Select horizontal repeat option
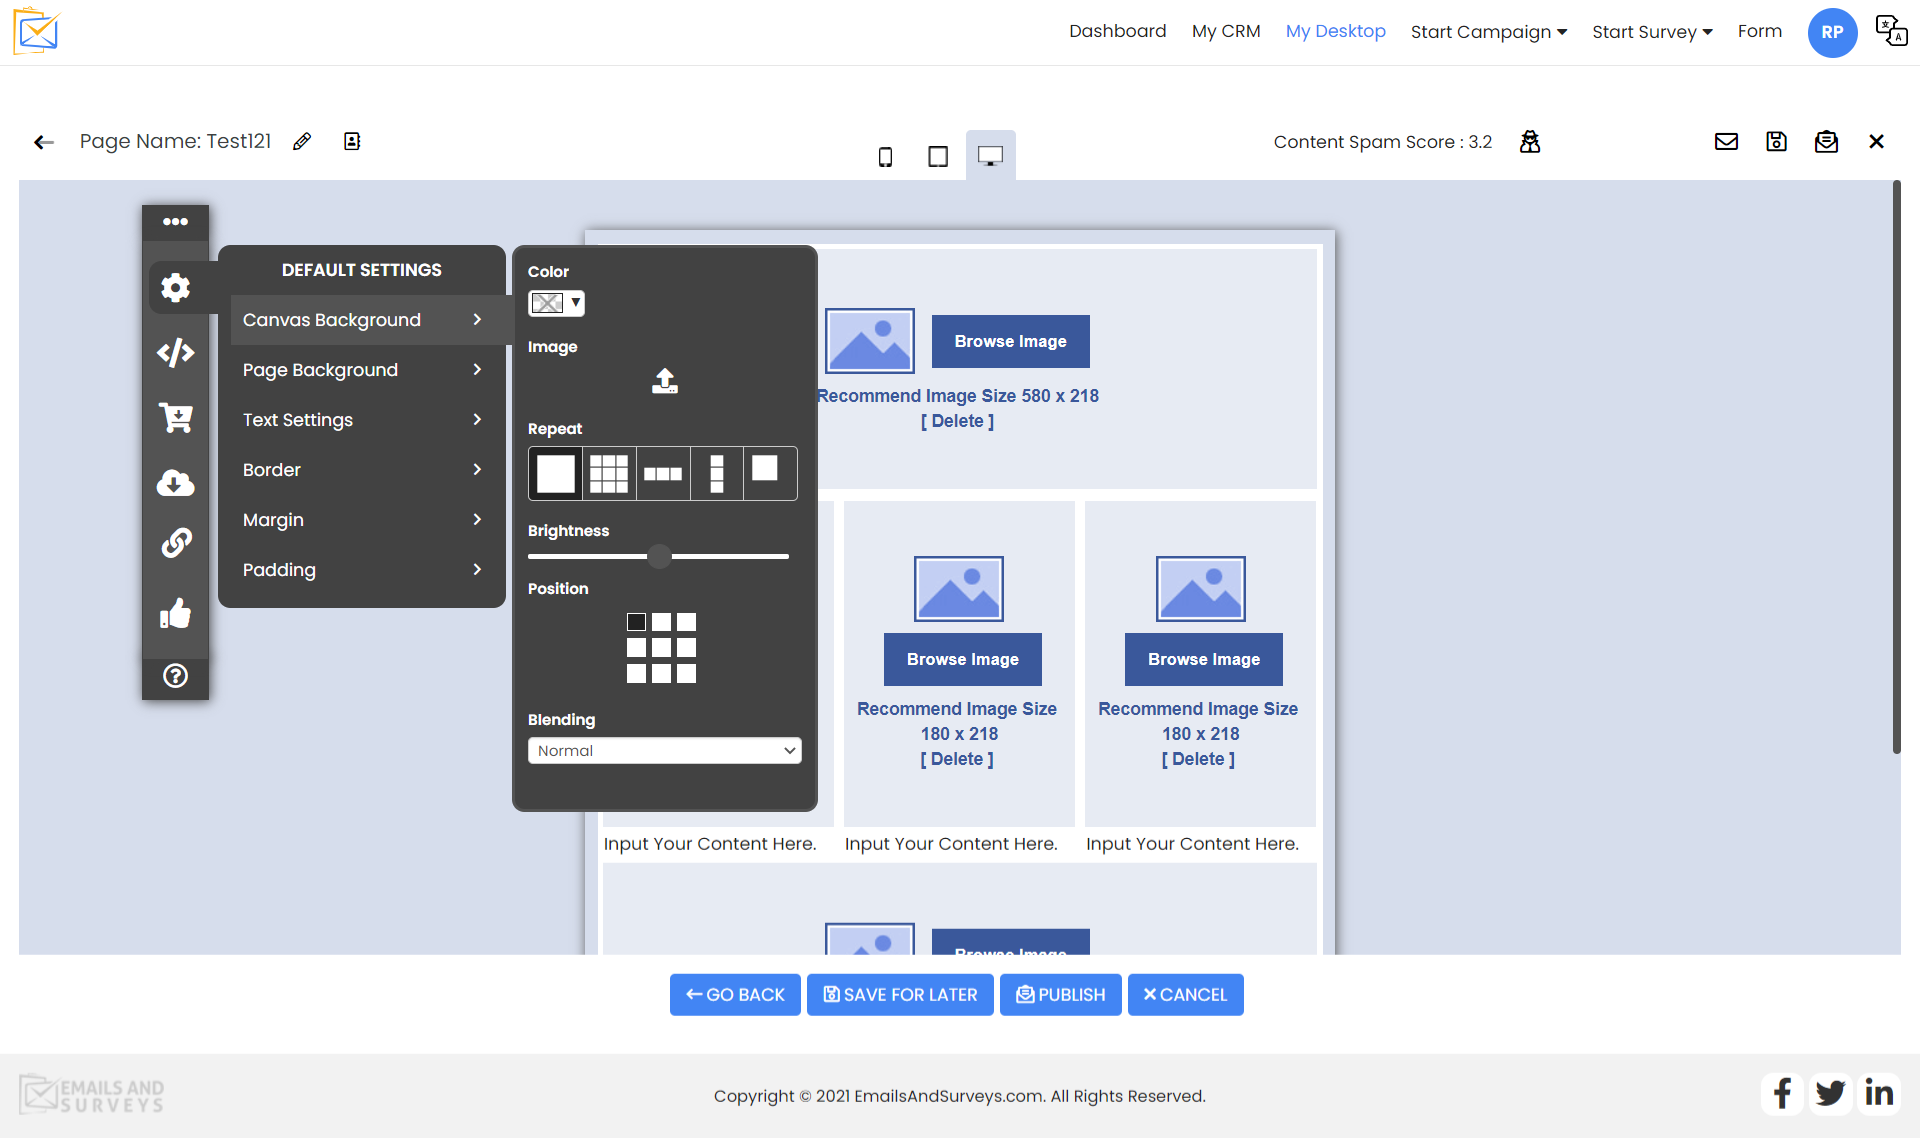Image resolution: width=1920 pixels, height=1138 pixels. coord(662,473)
